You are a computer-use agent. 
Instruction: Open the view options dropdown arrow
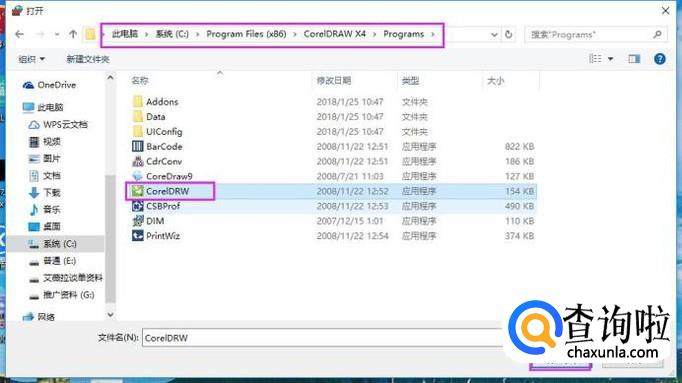610,59
